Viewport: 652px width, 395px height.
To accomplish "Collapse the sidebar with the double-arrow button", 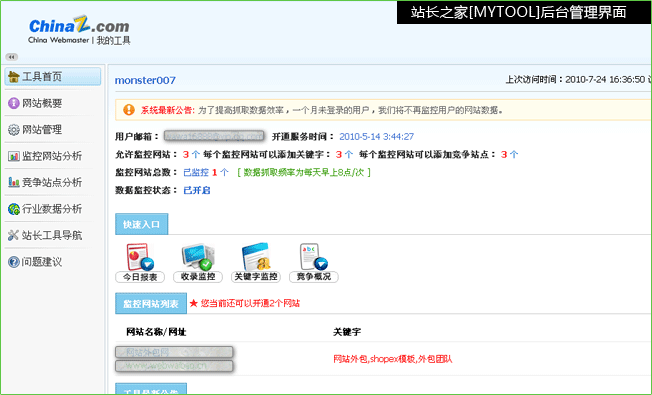I will 12,57.
